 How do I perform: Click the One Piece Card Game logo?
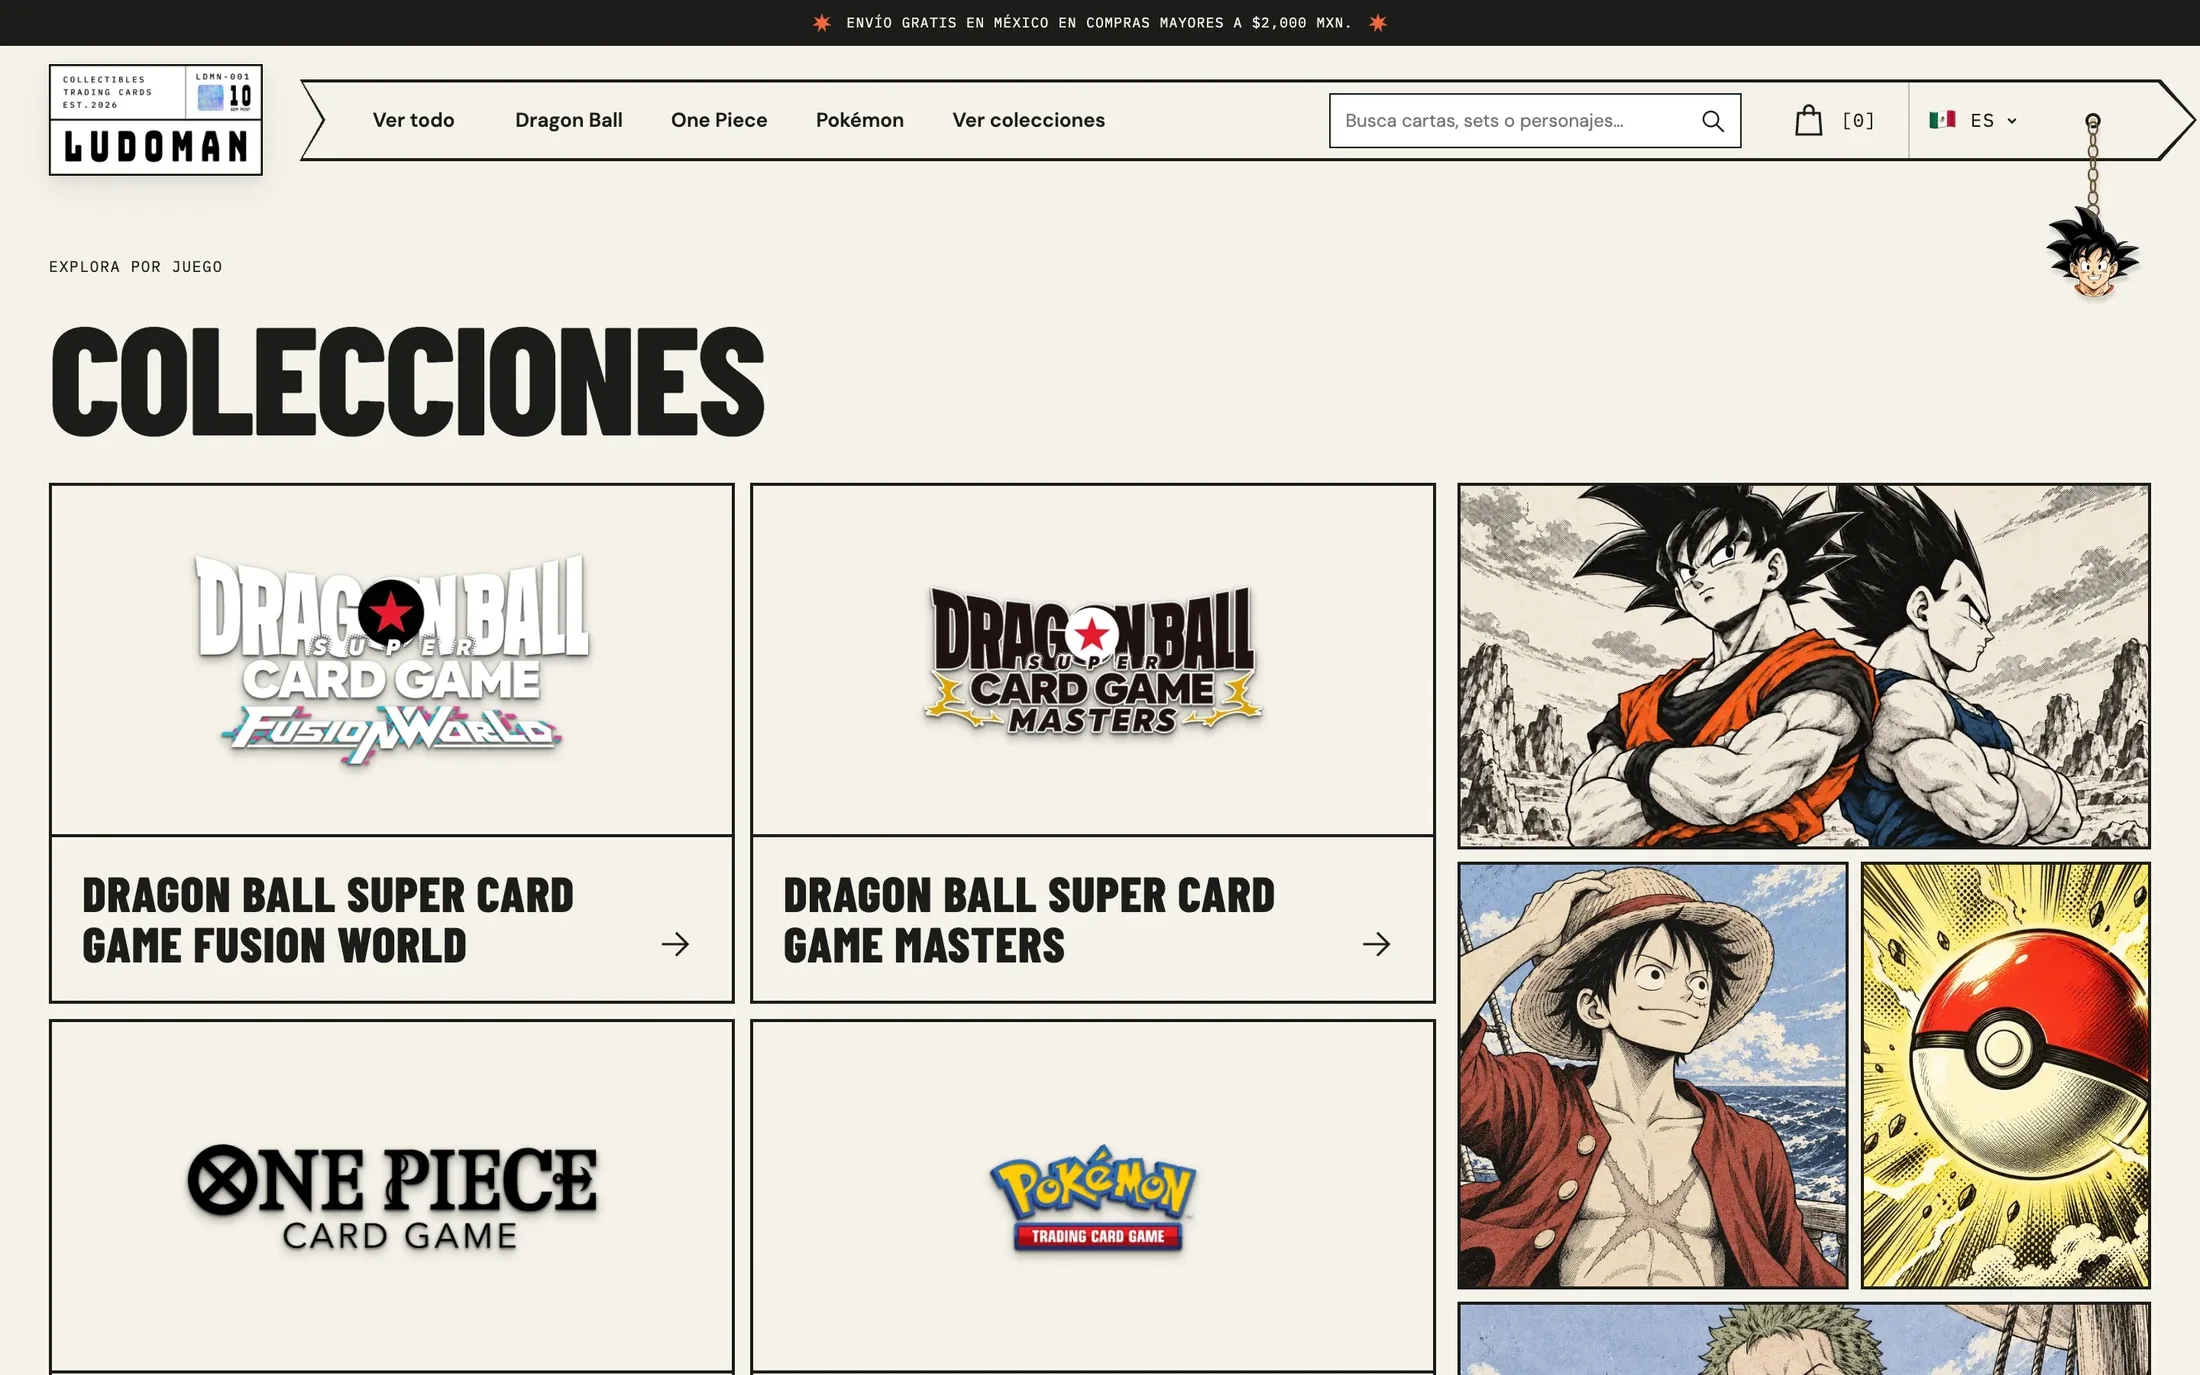point(392,1197)
